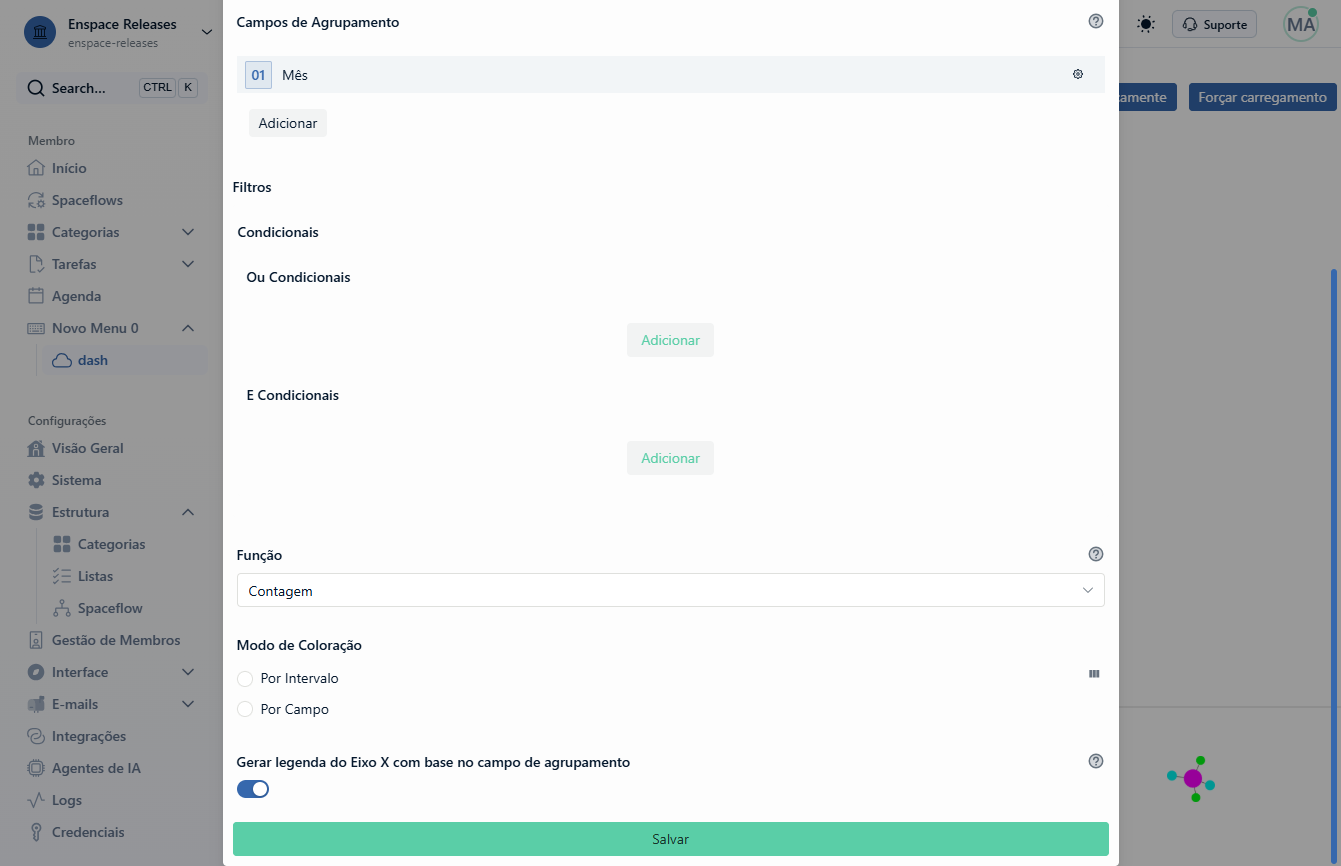Click the colorful network graph icon
Viewport: 1341px width, 866px height.
[1191, 778]
